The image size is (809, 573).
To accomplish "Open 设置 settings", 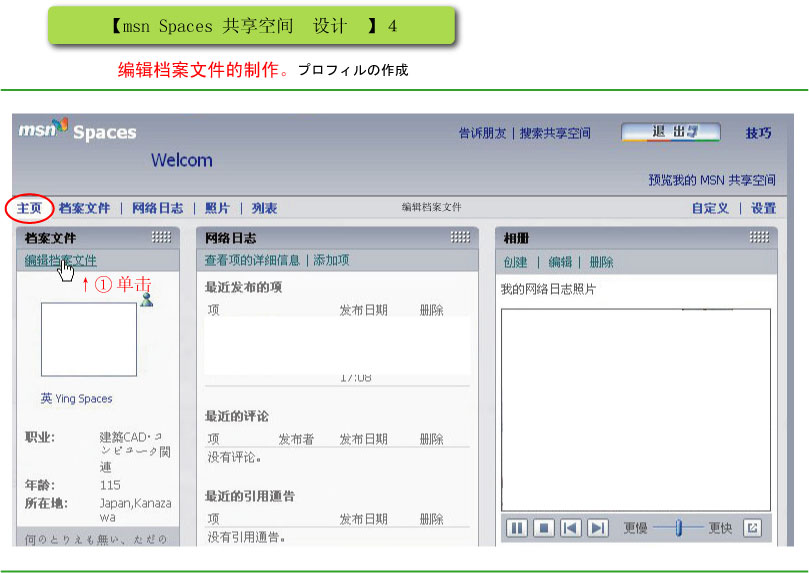I will pyautogui.click(x=763, y=208).
